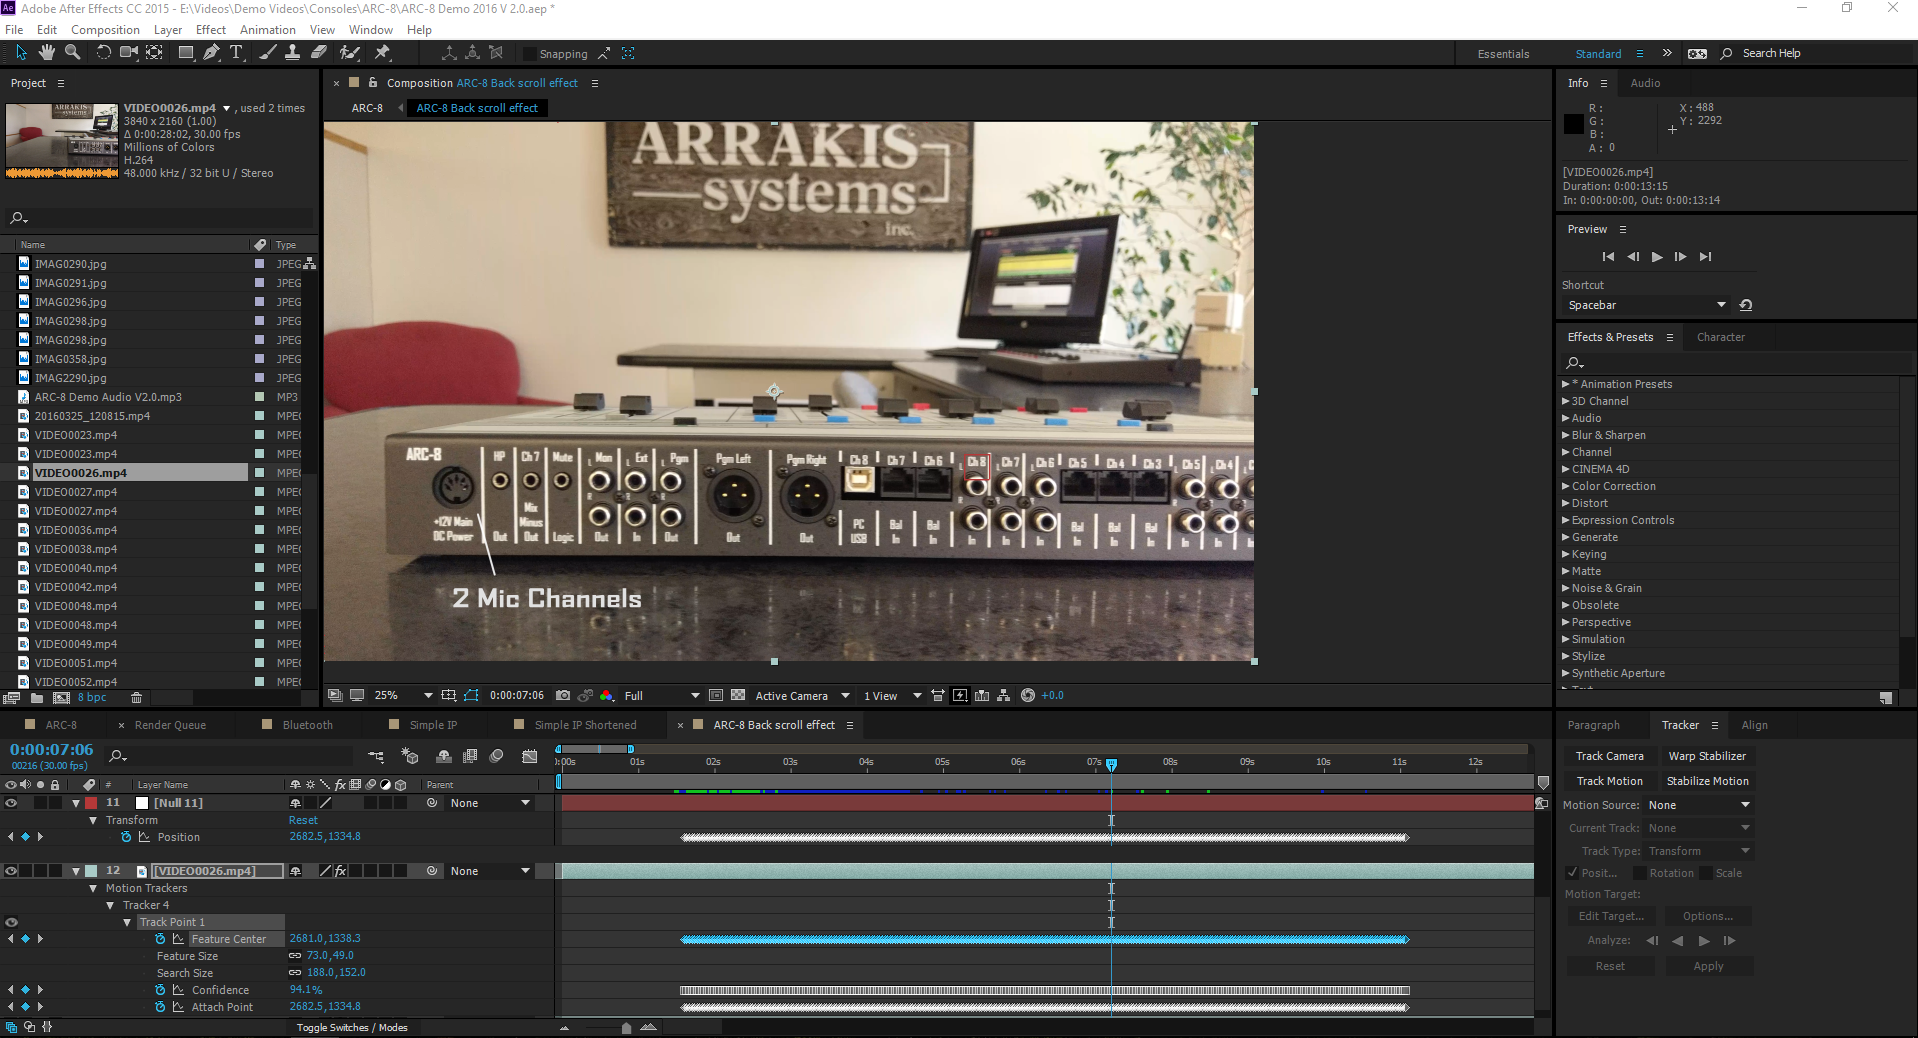Switch to the Bluetooth timeline tab

pyautogui.click(x=307, y=725)
